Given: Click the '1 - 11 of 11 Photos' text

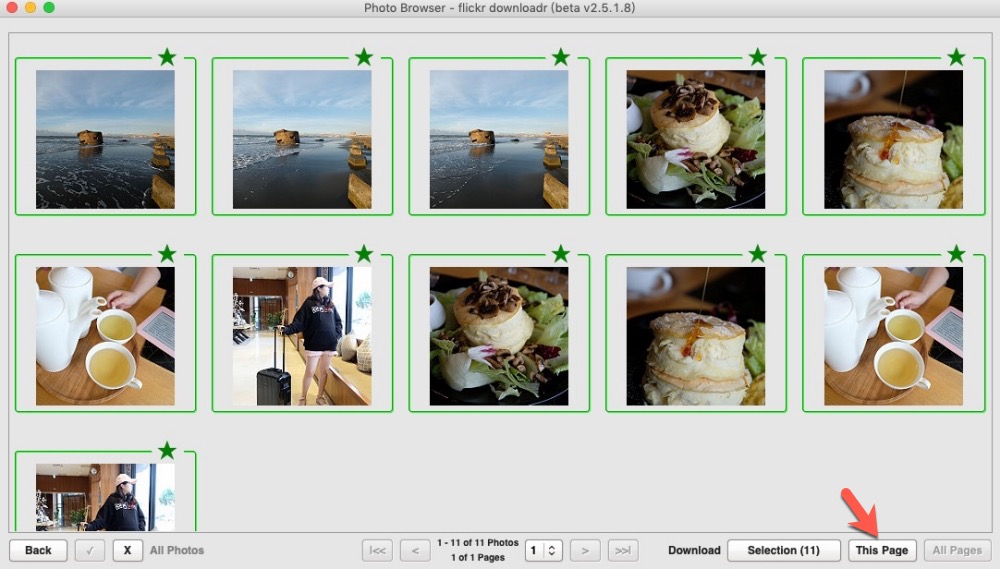Looking at the screenshot, I should [478, 543].
